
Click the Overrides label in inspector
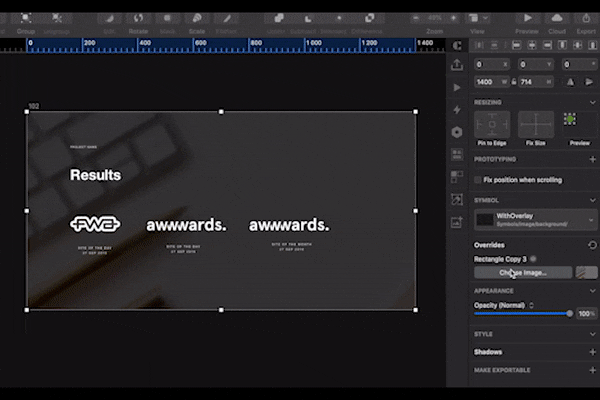click(x=489, y=245)
